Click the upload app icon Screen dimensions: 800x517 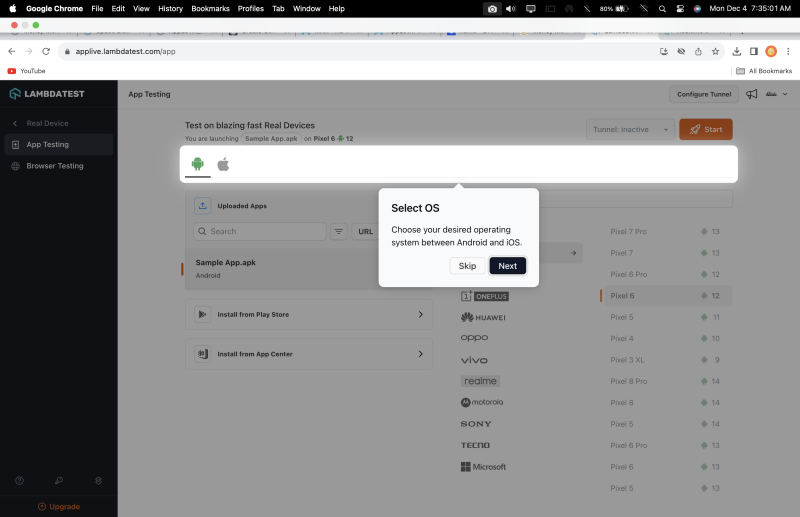point(203,206)
